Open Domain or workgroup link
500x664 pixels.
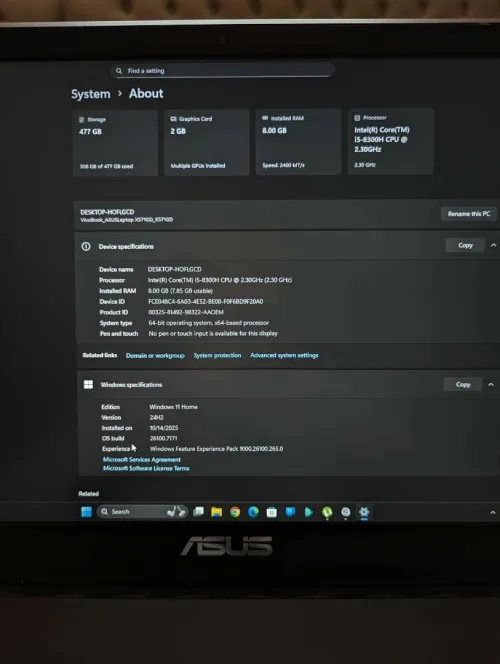point(155,356)
